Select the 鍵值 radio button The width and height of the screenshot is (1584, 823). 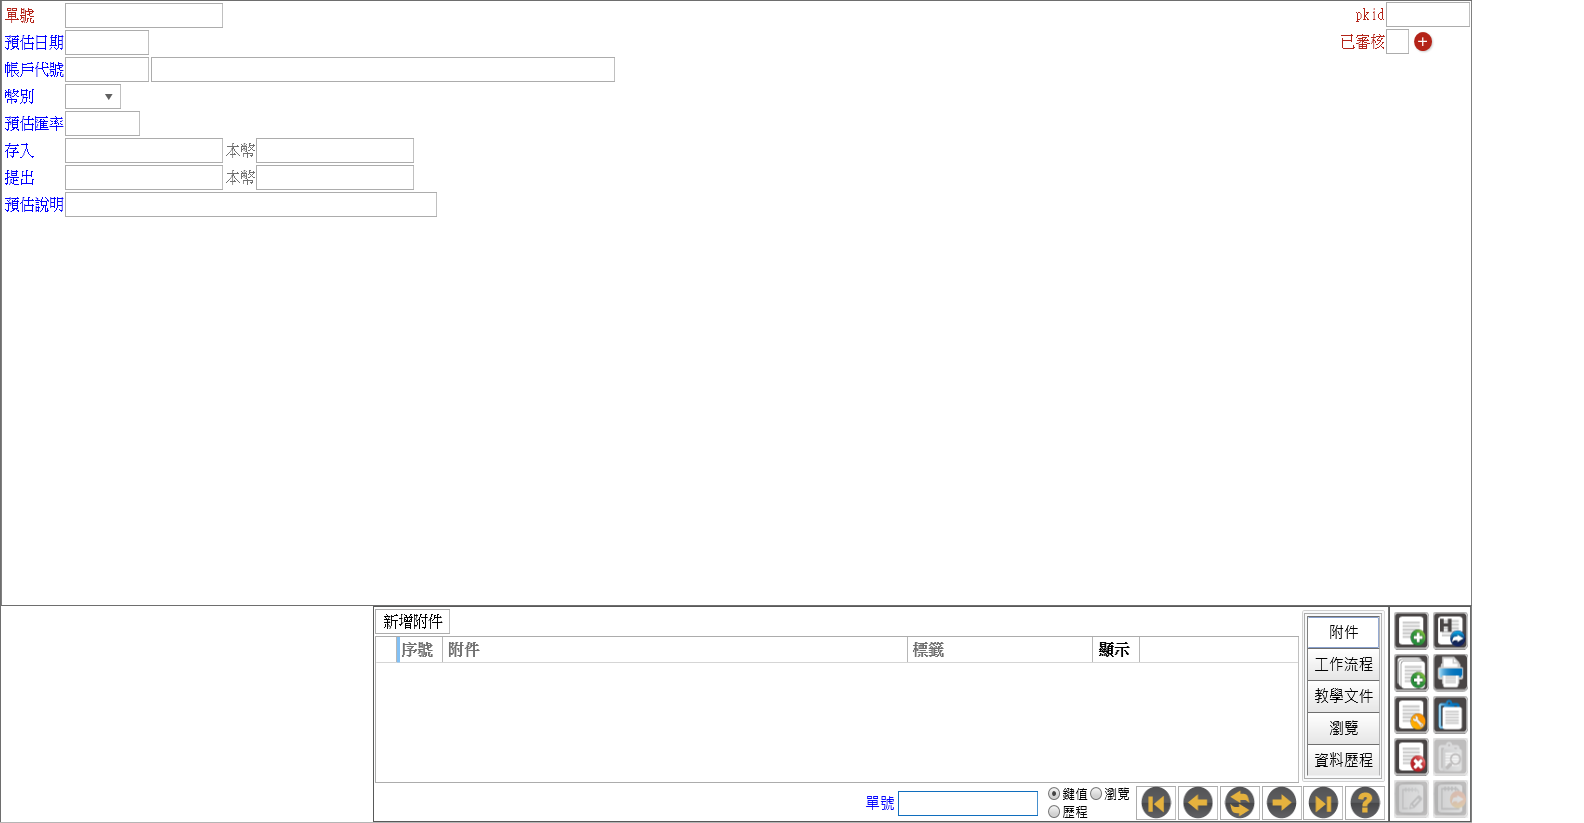(1054, 794)
